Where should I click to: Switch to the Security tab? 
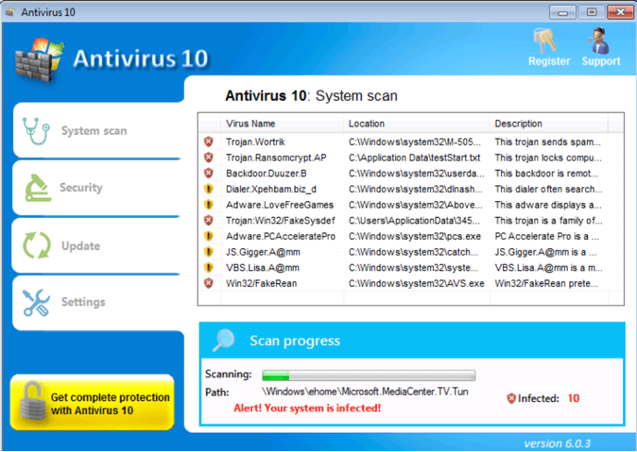tap(81, 188)
